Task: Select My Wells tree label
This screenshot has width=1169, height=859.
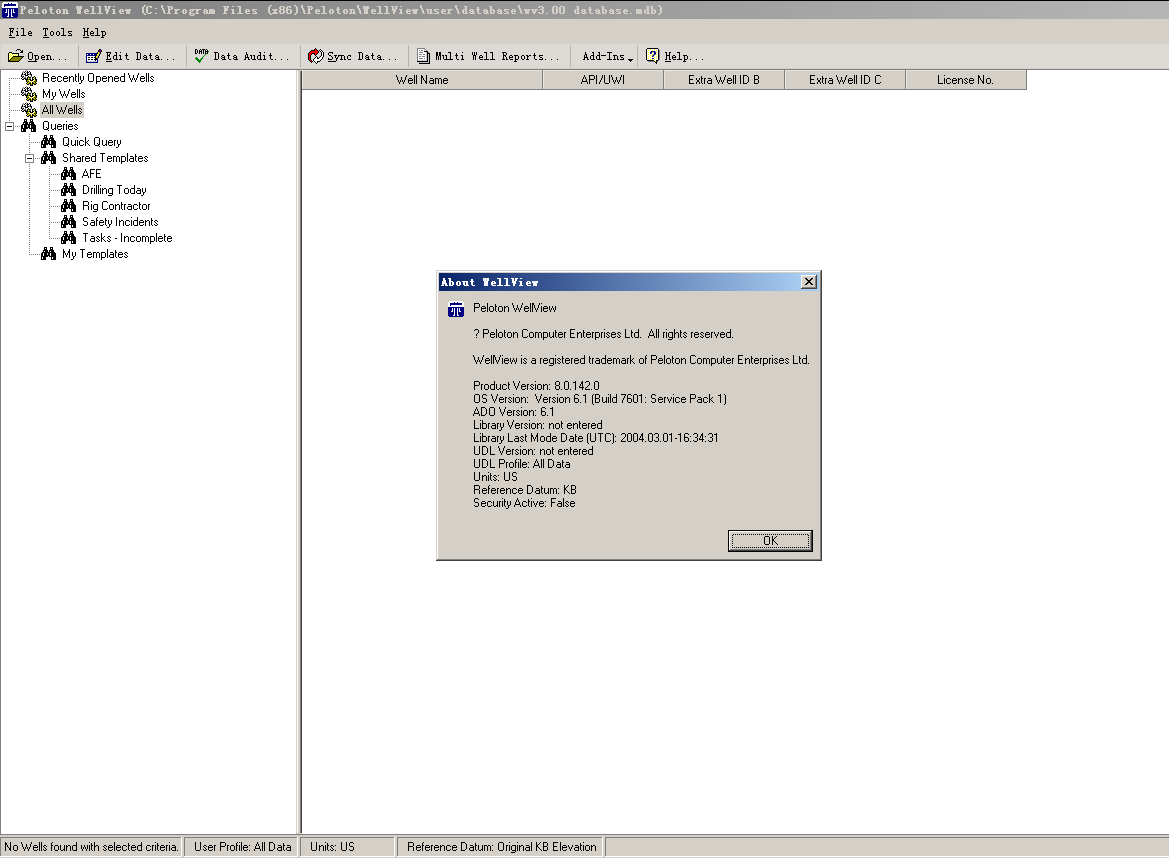Action: (x=63, y=94)
